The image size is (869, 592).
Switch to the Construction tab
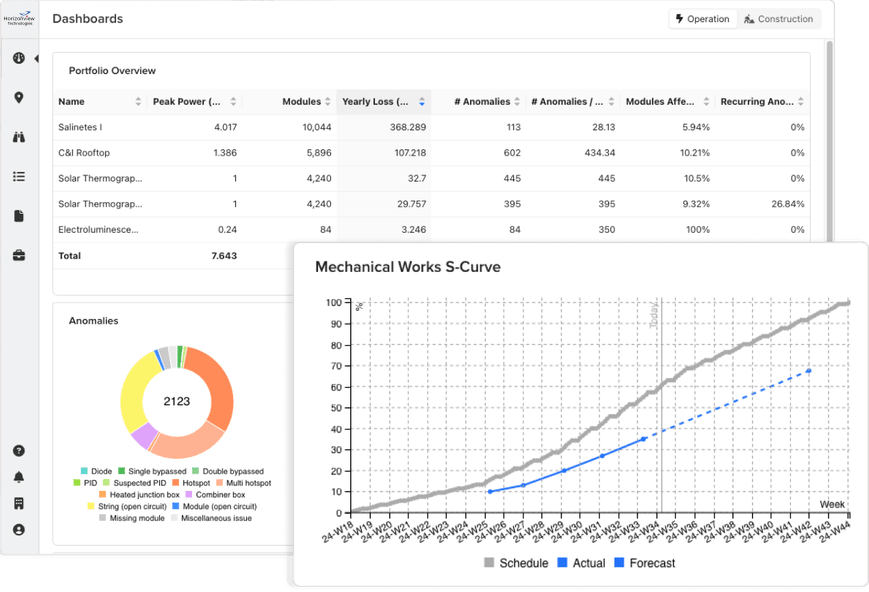coord(779,19)
